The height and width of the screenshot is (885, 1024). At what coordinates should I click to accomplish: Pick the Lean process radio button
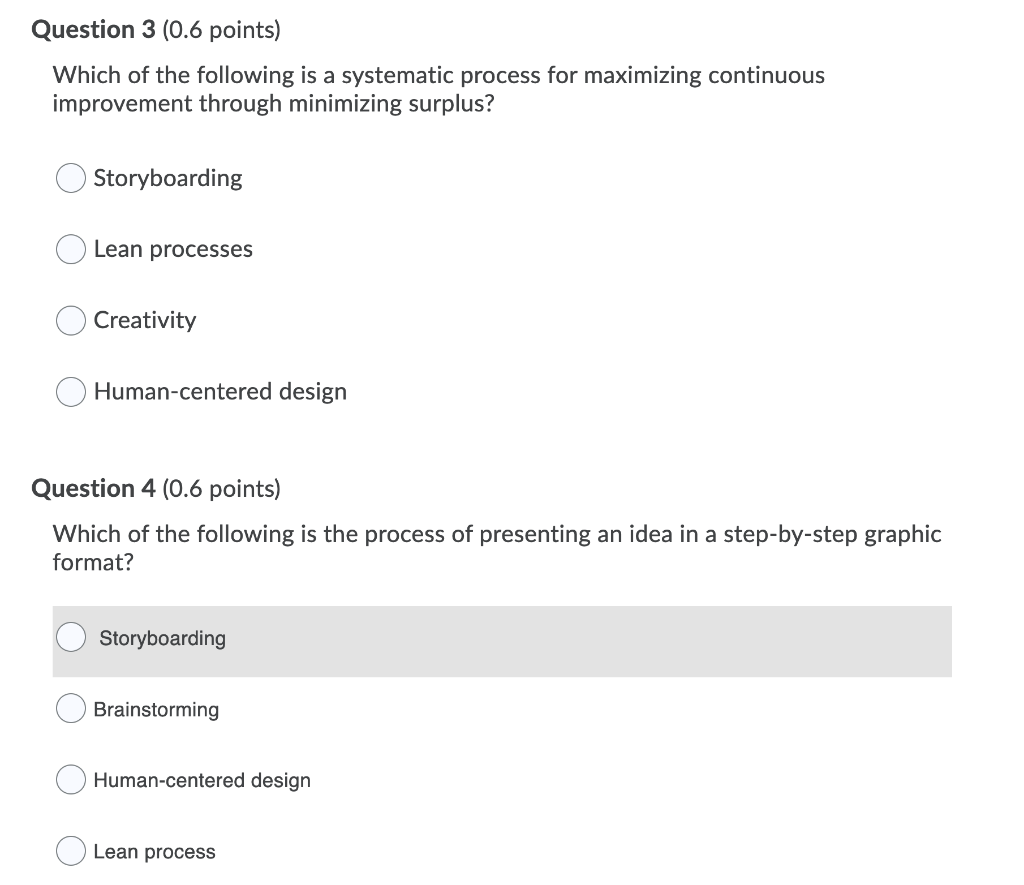click(71, 851)
